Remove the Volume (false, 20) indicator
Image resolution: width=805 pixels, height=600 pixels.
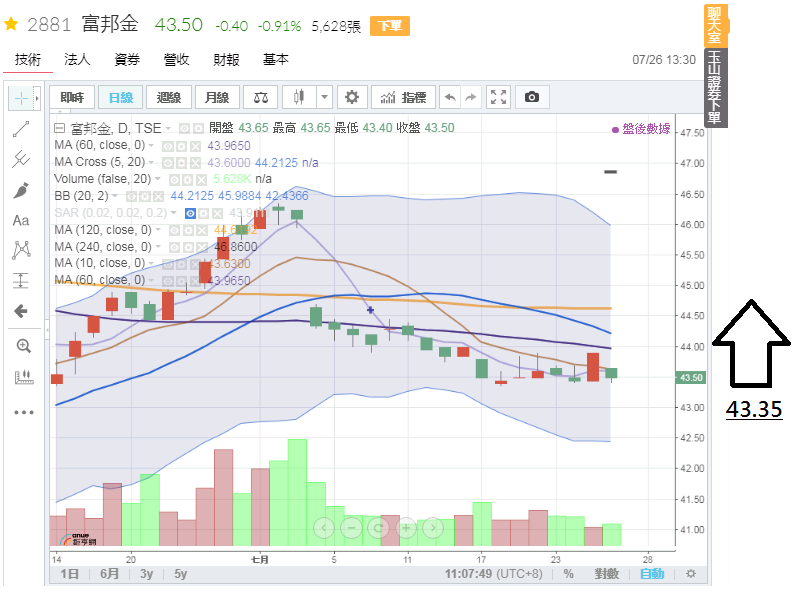[x=201, y=180]
